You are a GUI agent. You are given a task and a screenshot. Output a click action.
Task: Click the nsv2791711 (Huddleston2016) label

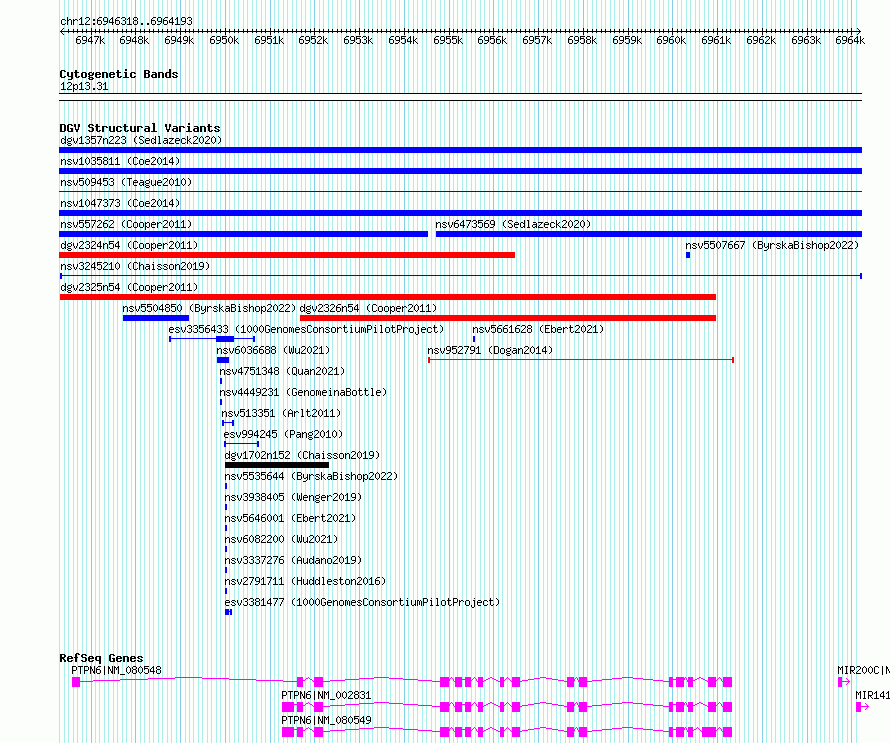pos(305,581)
